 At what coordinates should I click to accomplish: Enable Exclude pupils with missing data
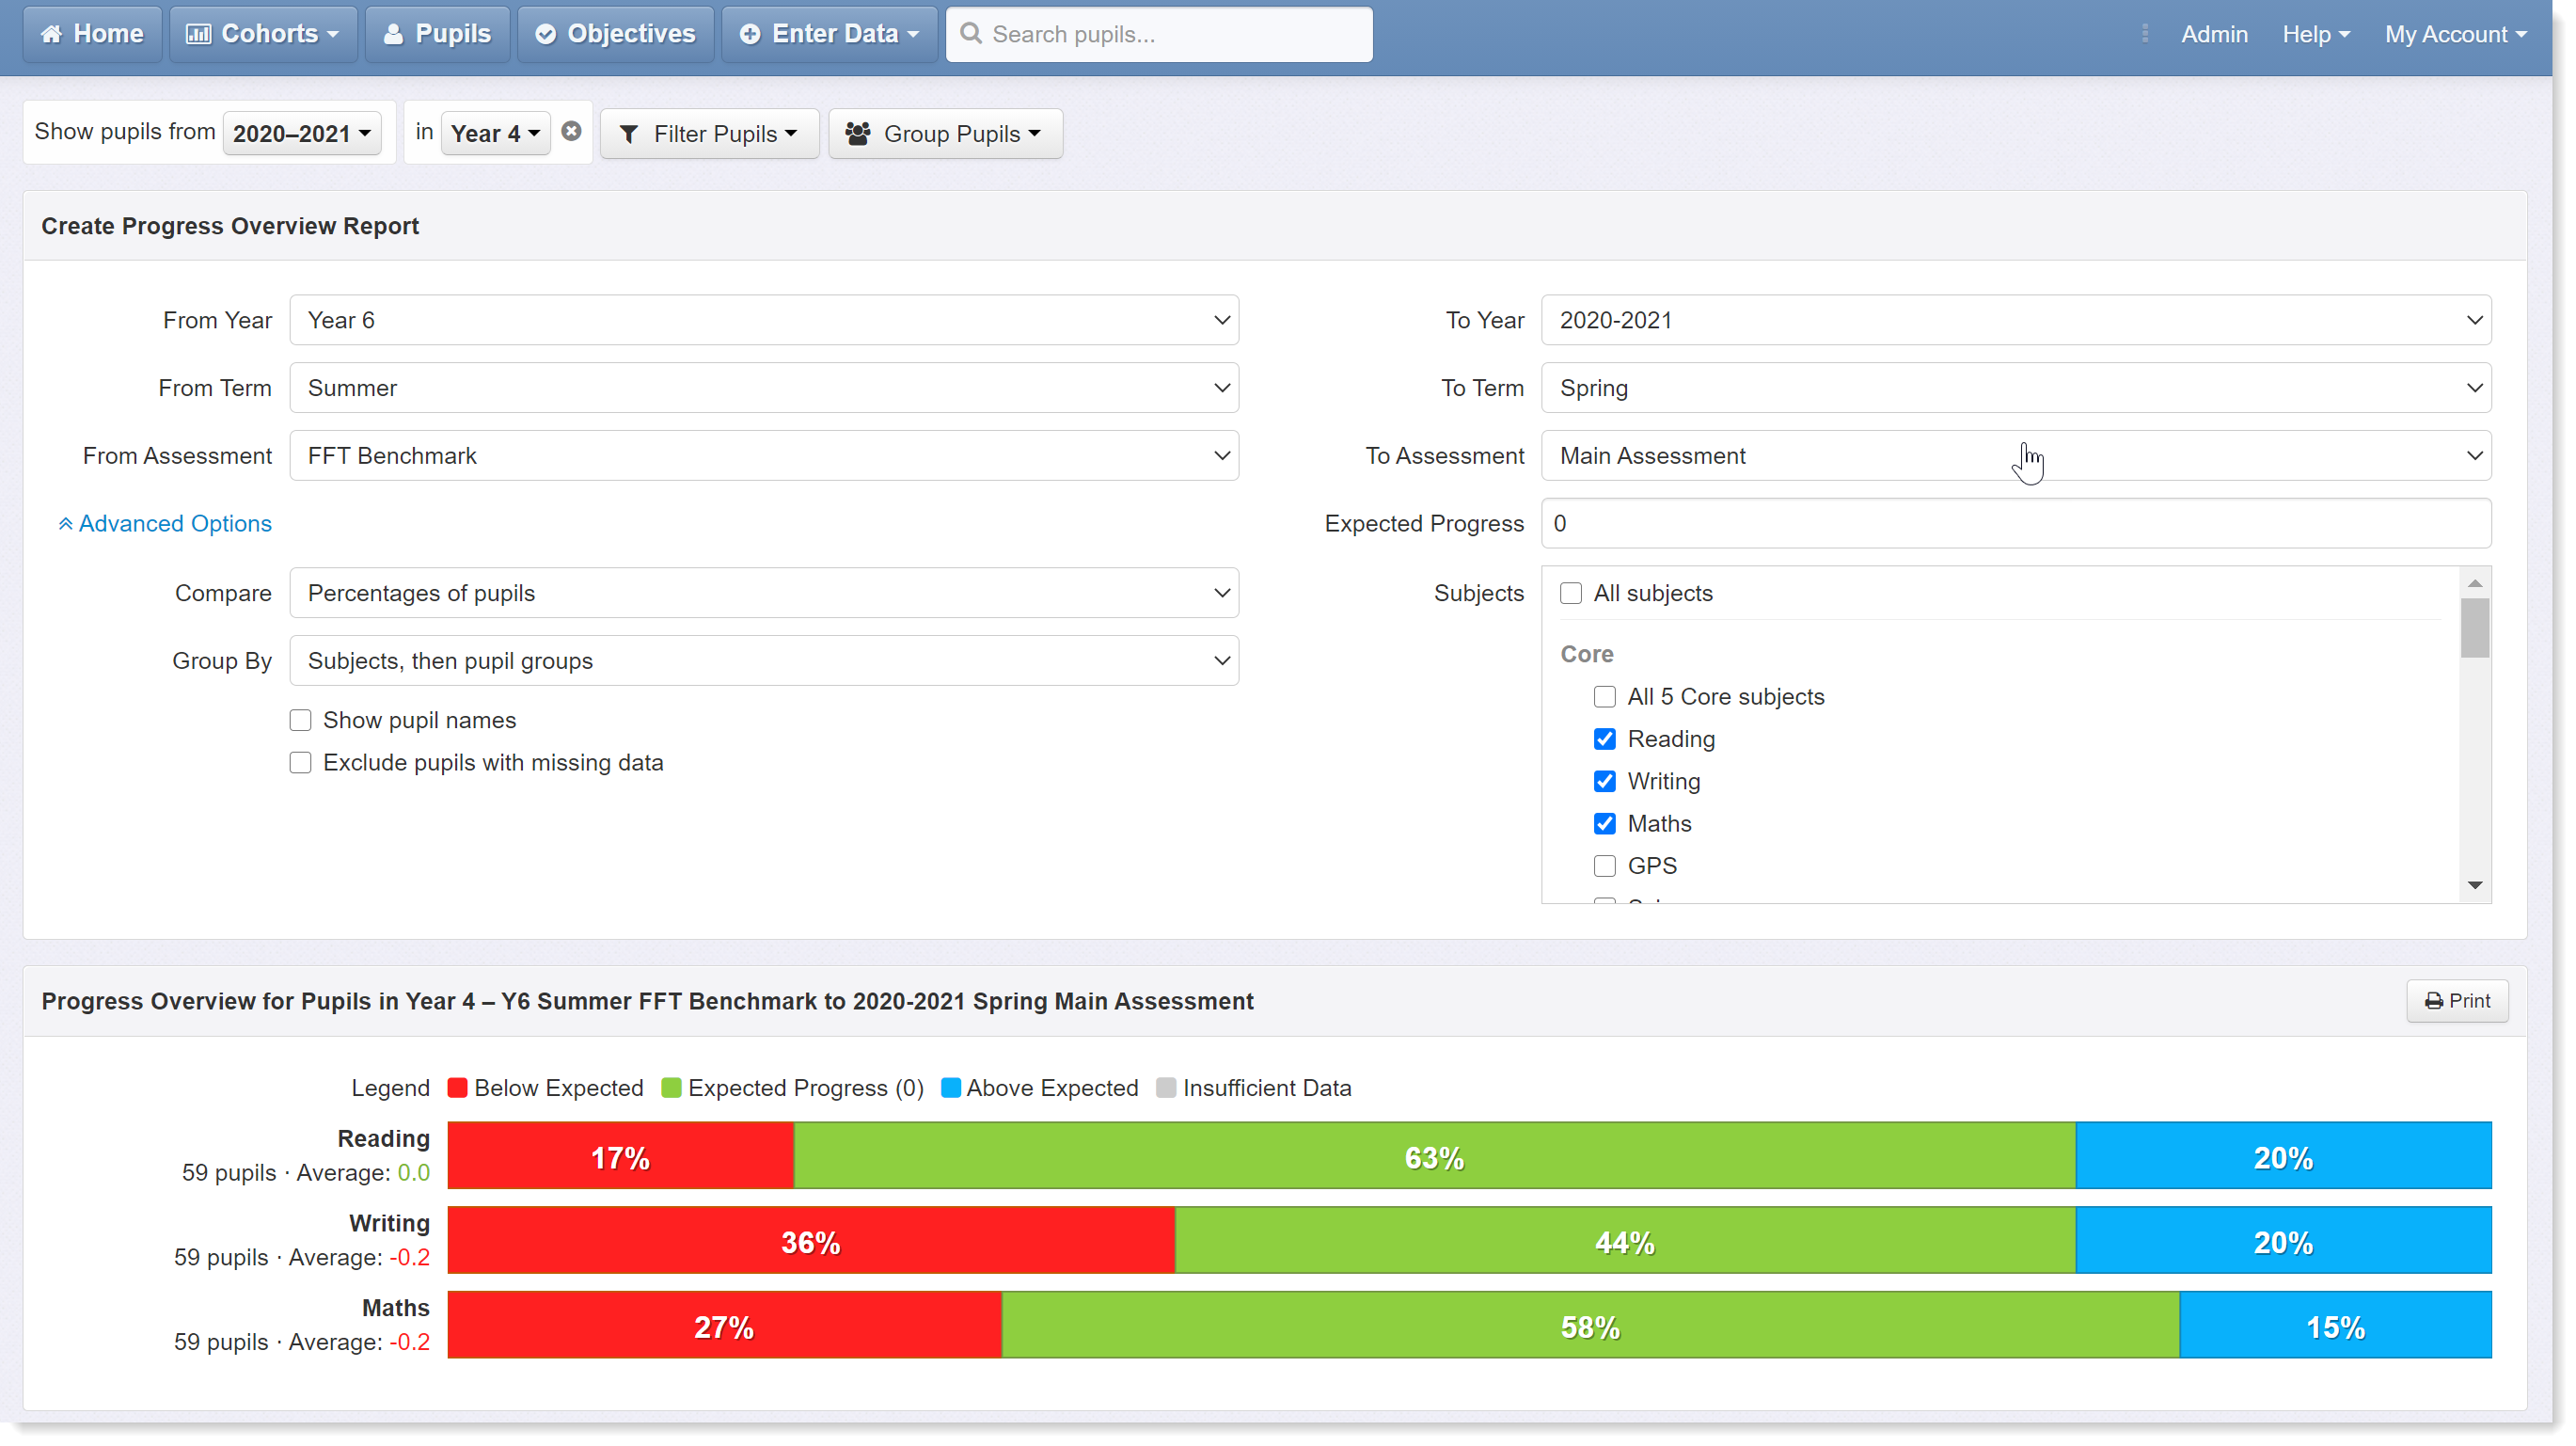(300, 762)
